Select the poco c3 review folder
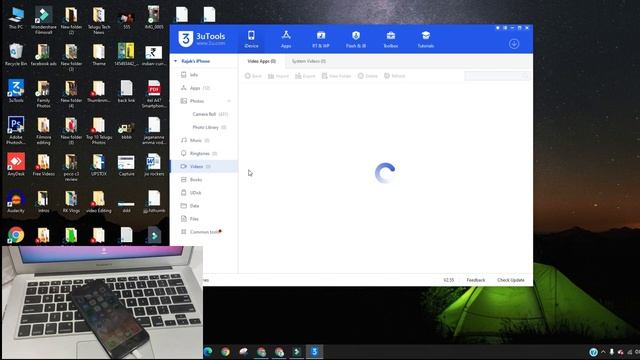 [x=71, y=167]
